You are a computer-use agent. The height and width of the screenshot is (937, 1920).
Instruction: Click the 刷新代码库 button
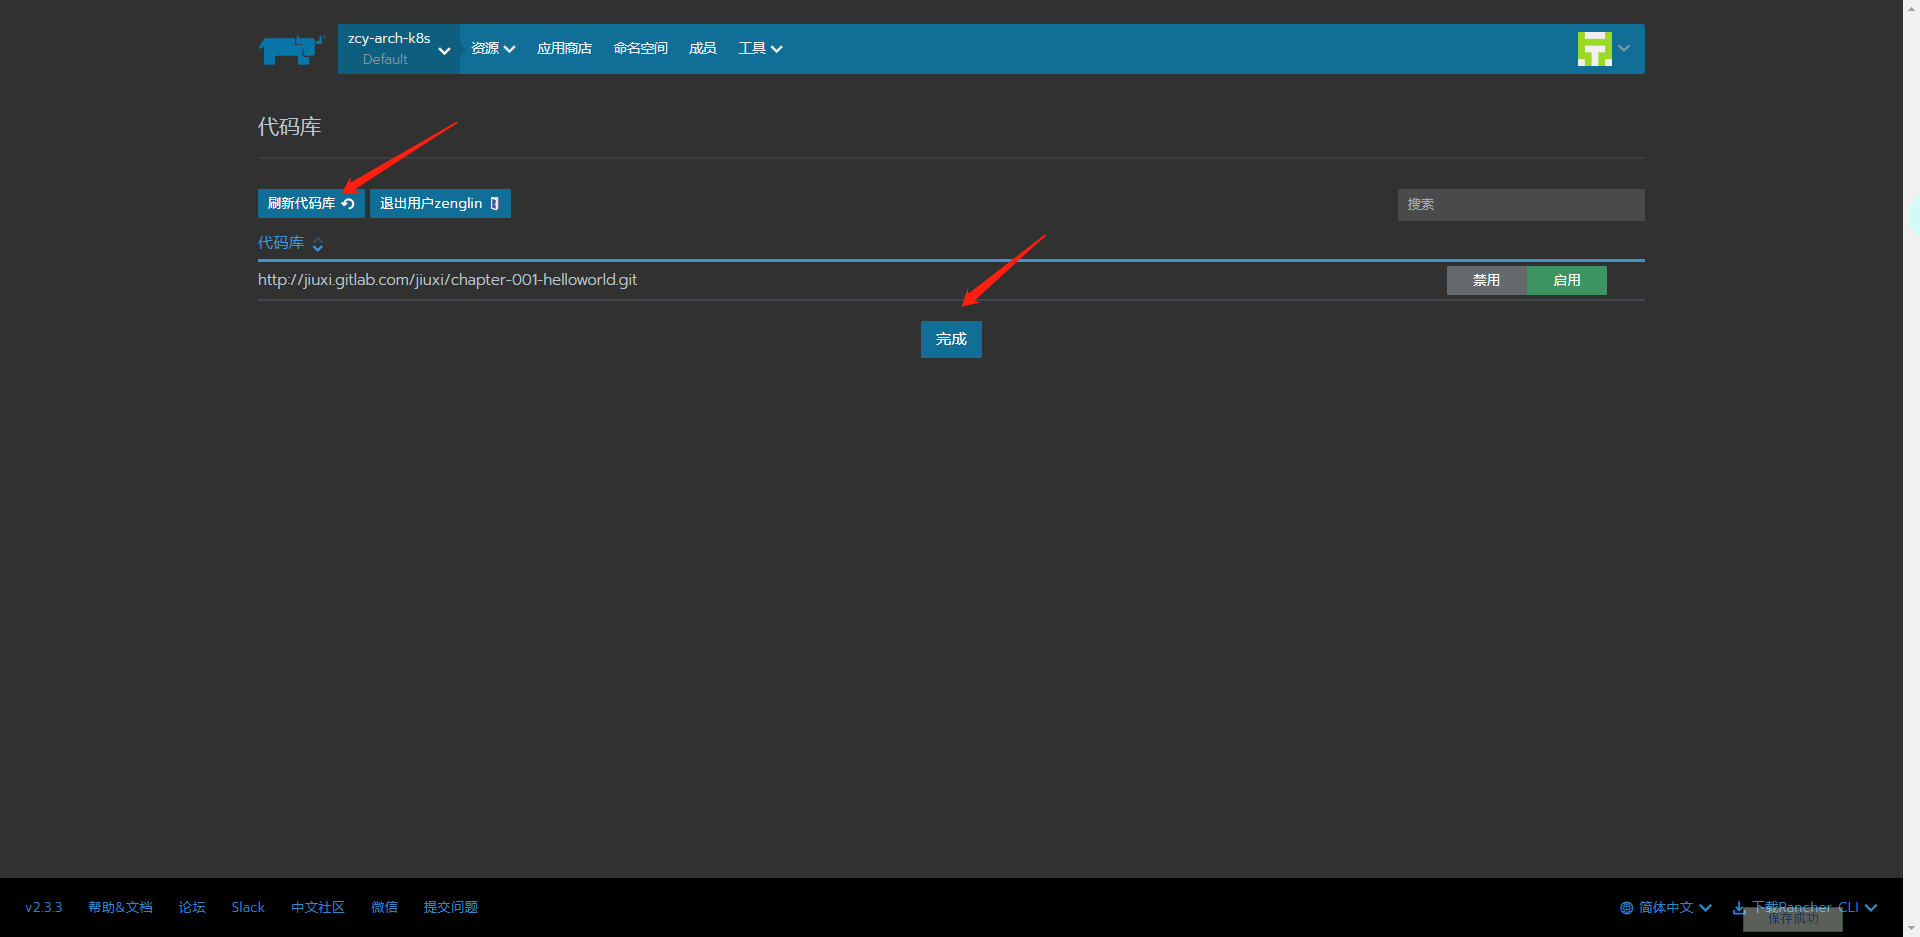tap(311, 203)
